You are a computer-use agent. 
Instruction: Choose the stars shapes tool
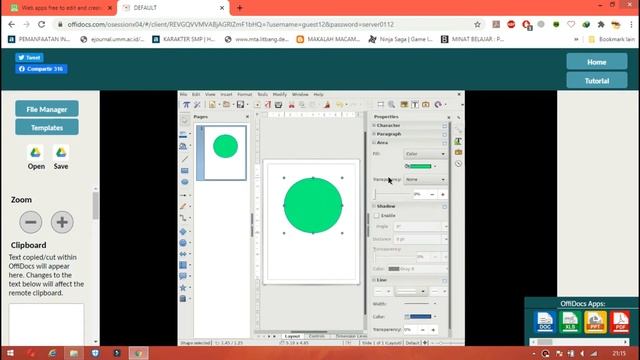[x=183, y=287]
